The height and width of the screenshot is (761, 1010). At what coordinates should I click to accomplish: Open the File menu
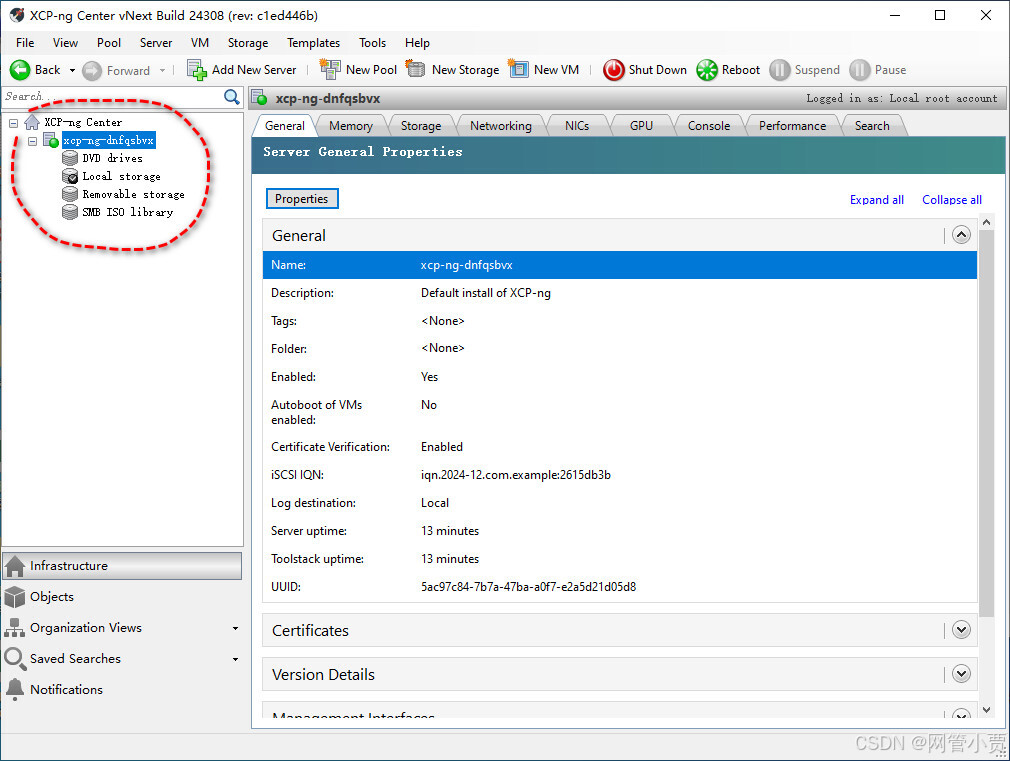25,43
